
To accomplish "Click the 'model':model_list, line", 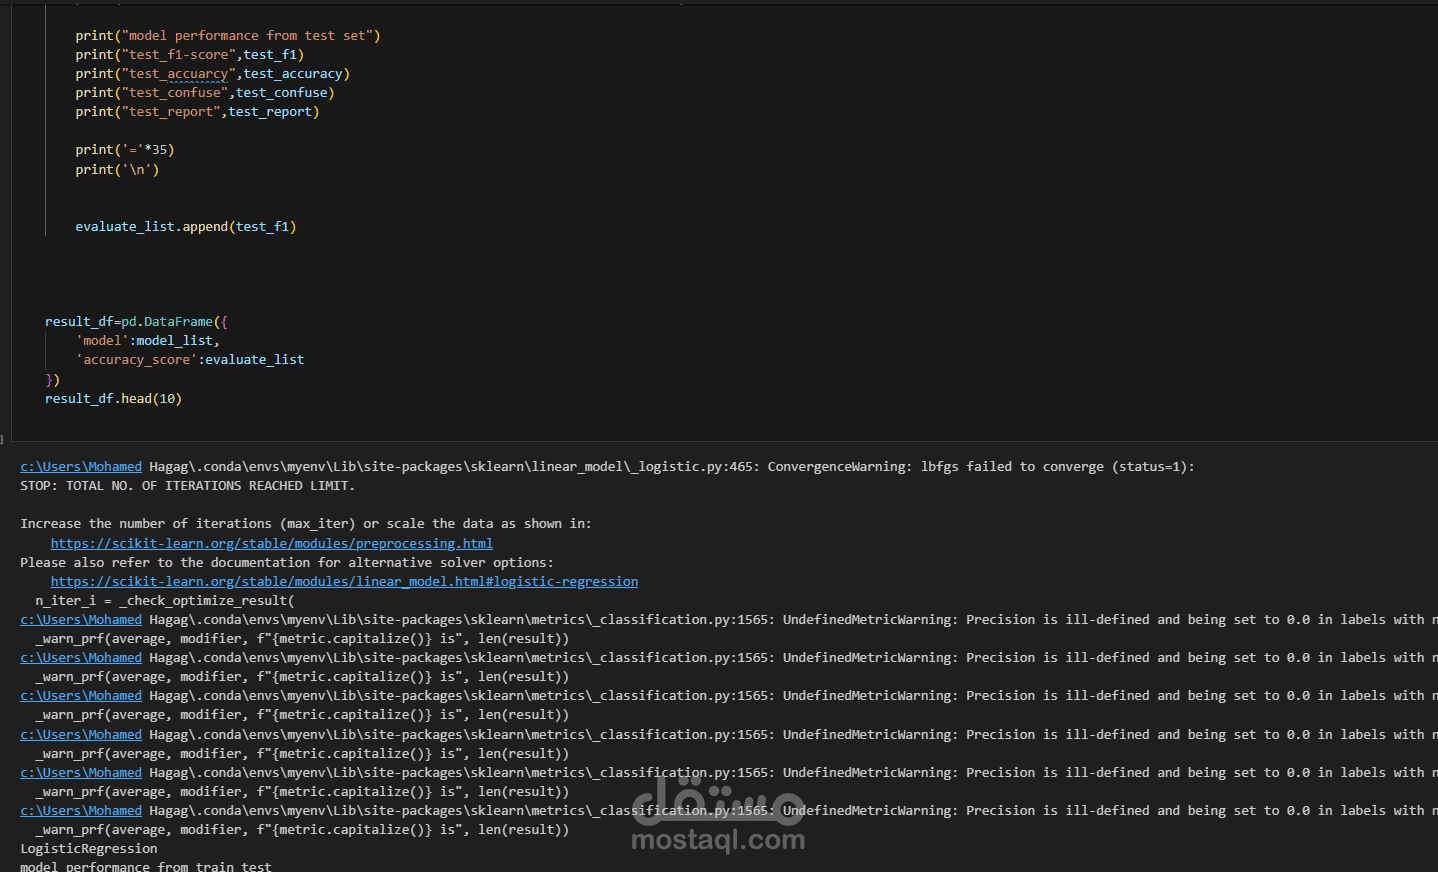I will coord(148,340).
